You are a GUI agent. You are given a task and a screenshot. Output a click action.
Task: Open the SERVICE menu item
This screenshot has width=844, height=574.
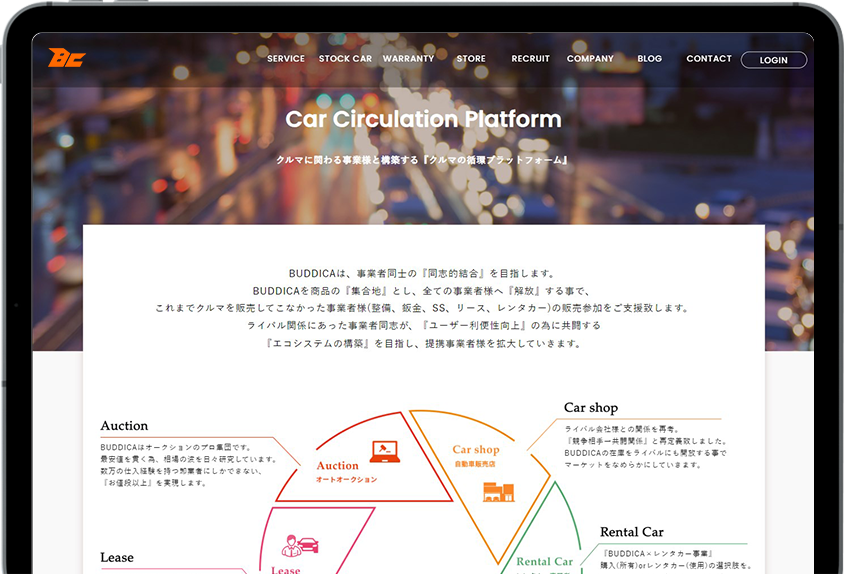click(x=285, y=59)
